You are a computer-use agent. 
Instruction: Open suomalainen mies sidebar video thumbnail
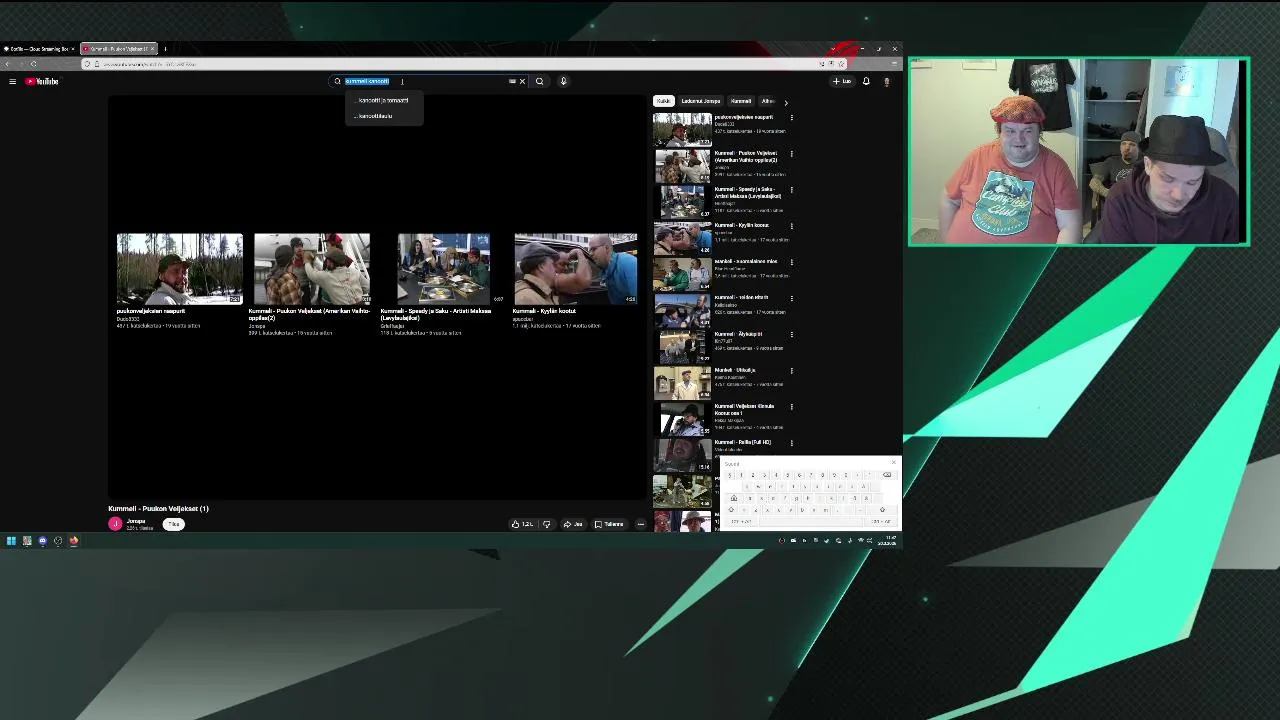pyautogui.click(x=682, y=274)
